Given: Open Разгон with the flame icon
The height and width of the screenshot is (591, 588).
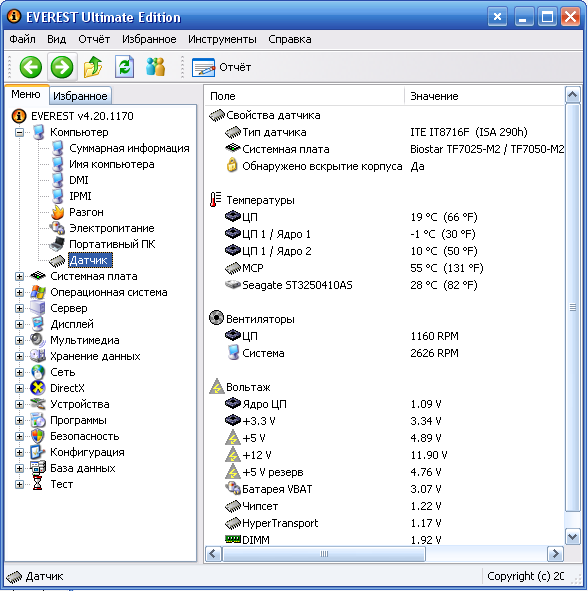Looking at the screenshot, I should [x=86, y=212].
